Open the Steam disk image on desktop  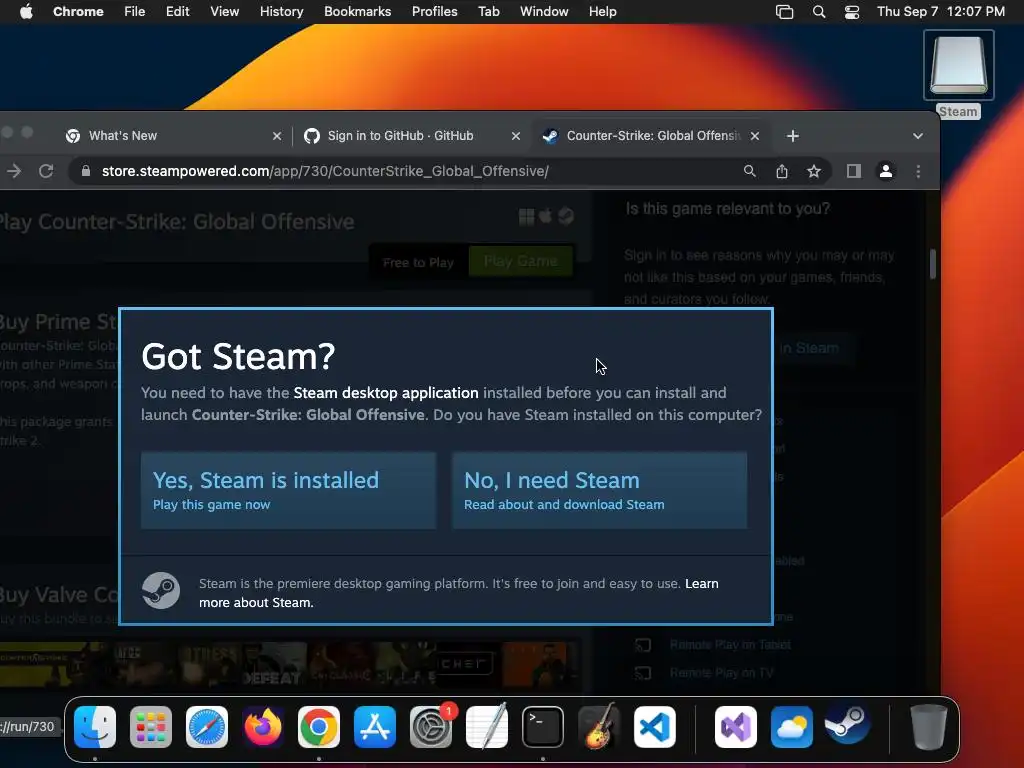tap(958, 65)
